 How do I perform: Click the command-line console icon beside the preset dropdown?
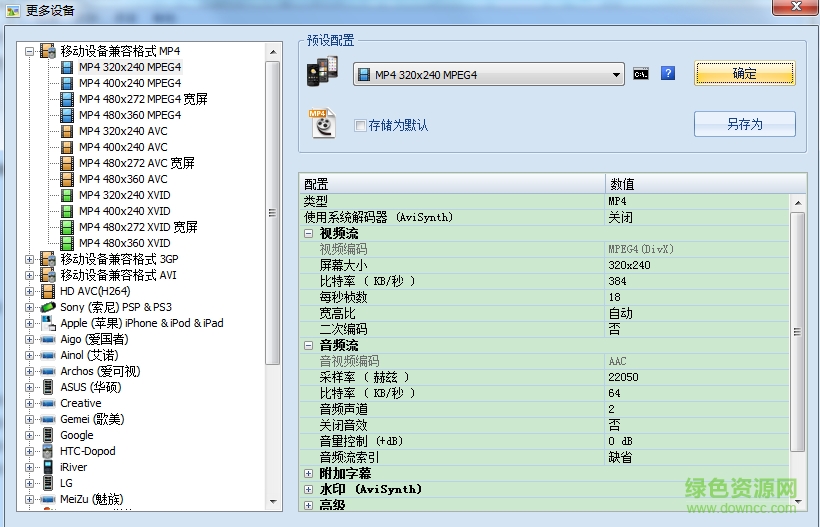coord(641,74)
